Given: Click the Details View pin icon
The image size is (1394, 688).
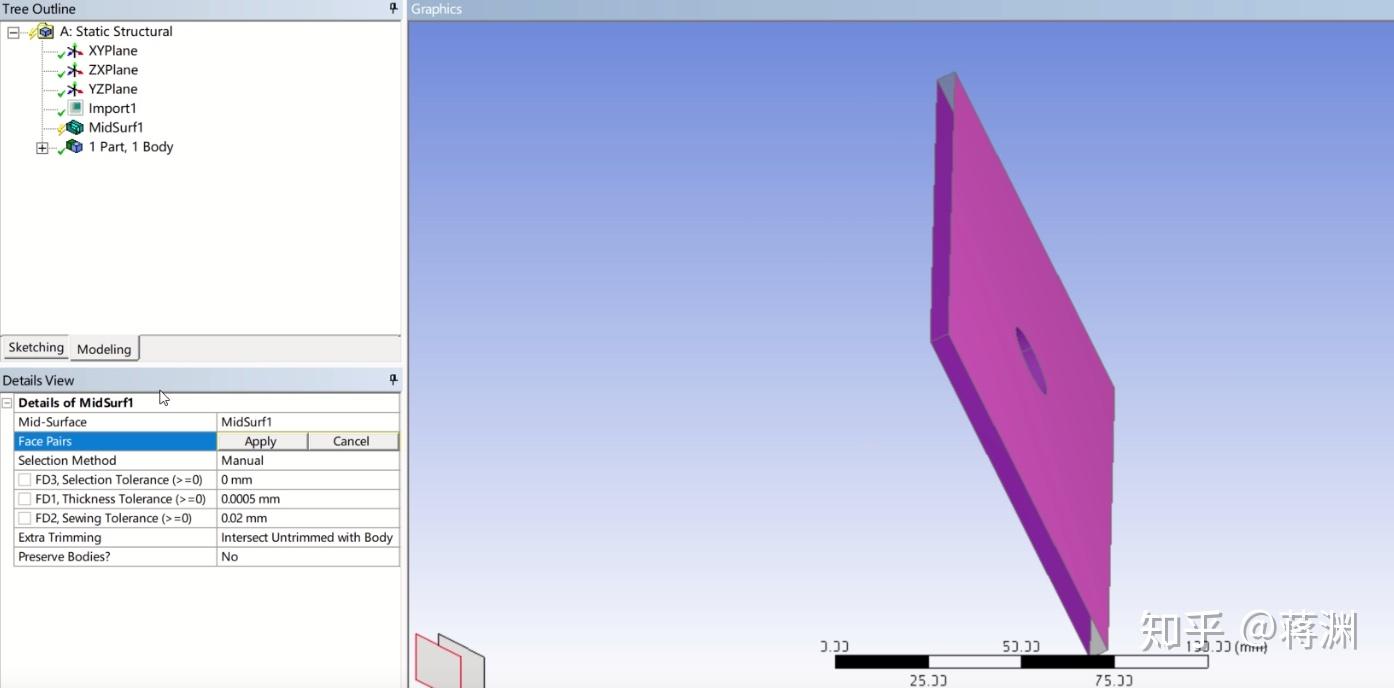Looking at the screenshot, I should 393,378.
